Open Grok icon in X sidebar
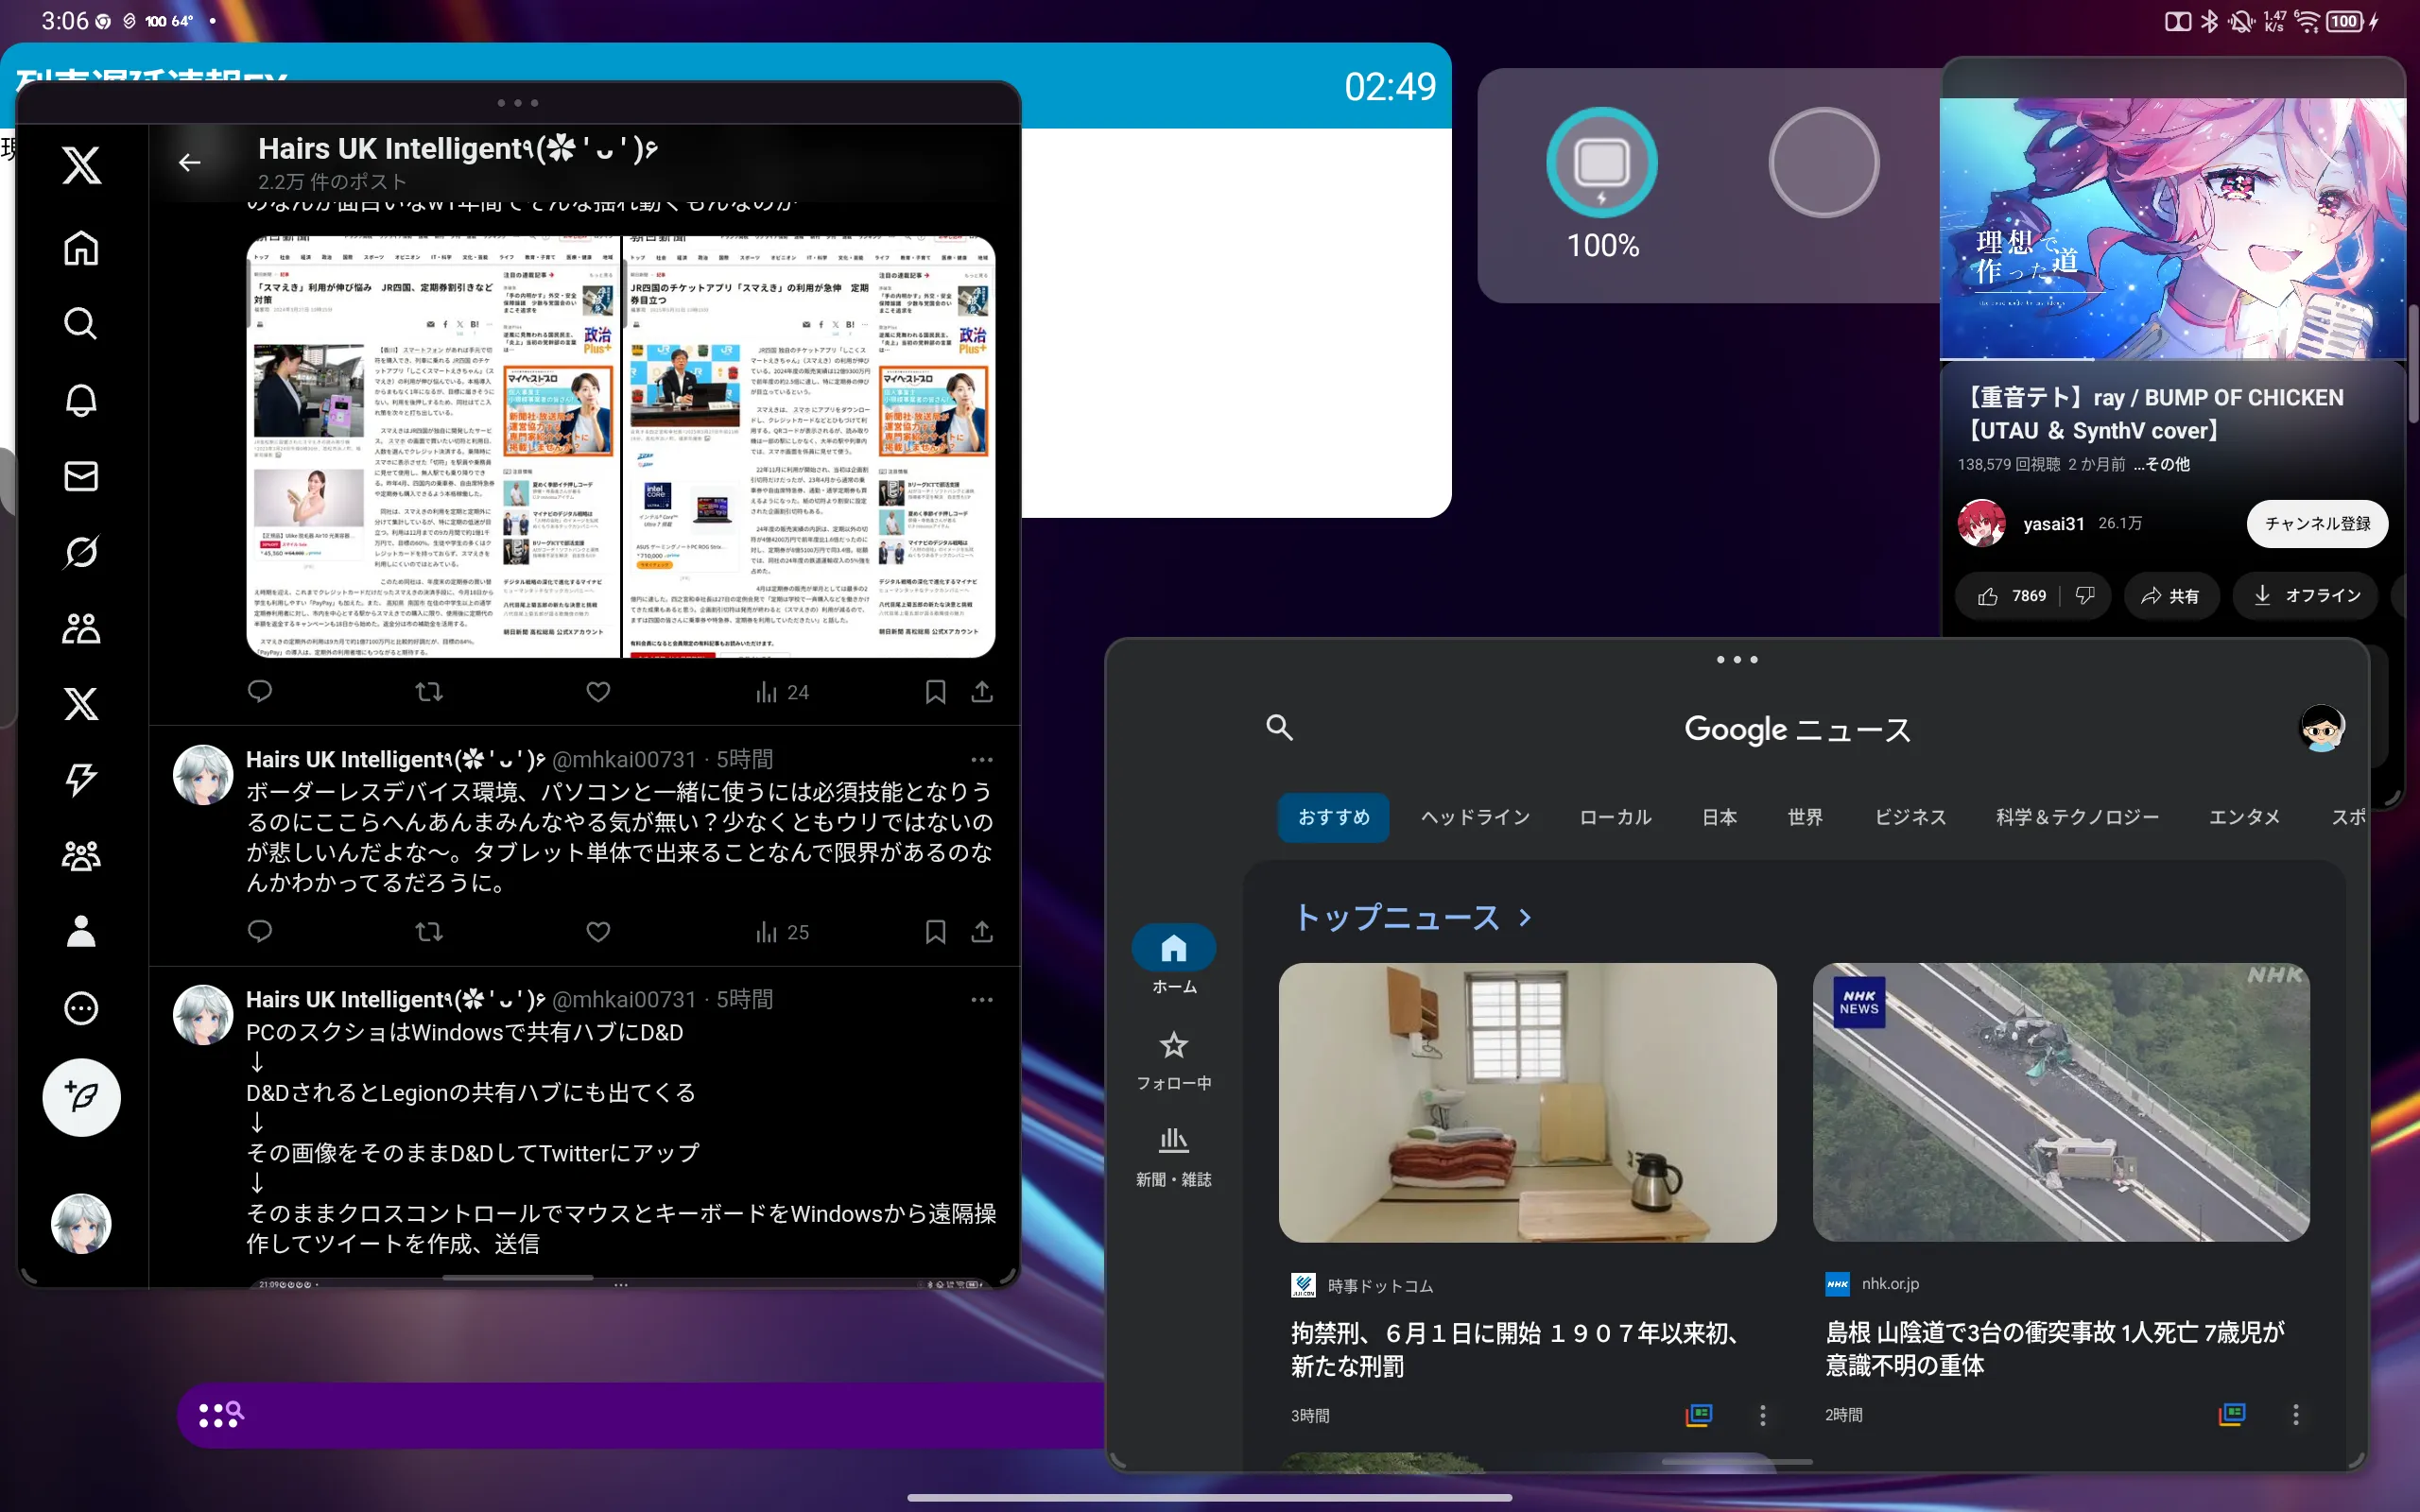Screen dimensions: 2420x1512 [81, 552]
